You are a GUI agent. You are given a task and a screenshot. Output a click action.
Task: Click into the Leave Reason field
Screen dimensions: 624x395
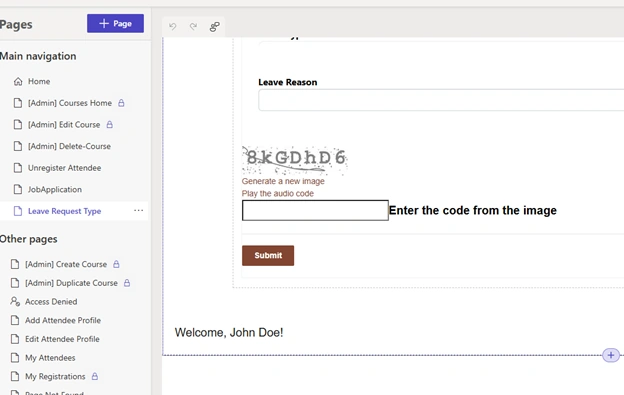pyautogui.click(x=441, y=100)
